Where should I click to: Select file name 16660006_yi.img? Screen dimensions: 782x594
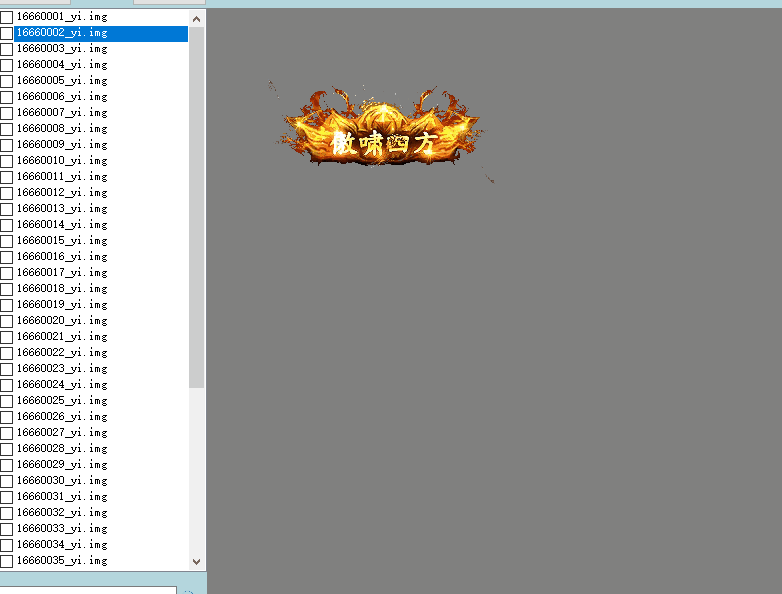tap(62, 97)
